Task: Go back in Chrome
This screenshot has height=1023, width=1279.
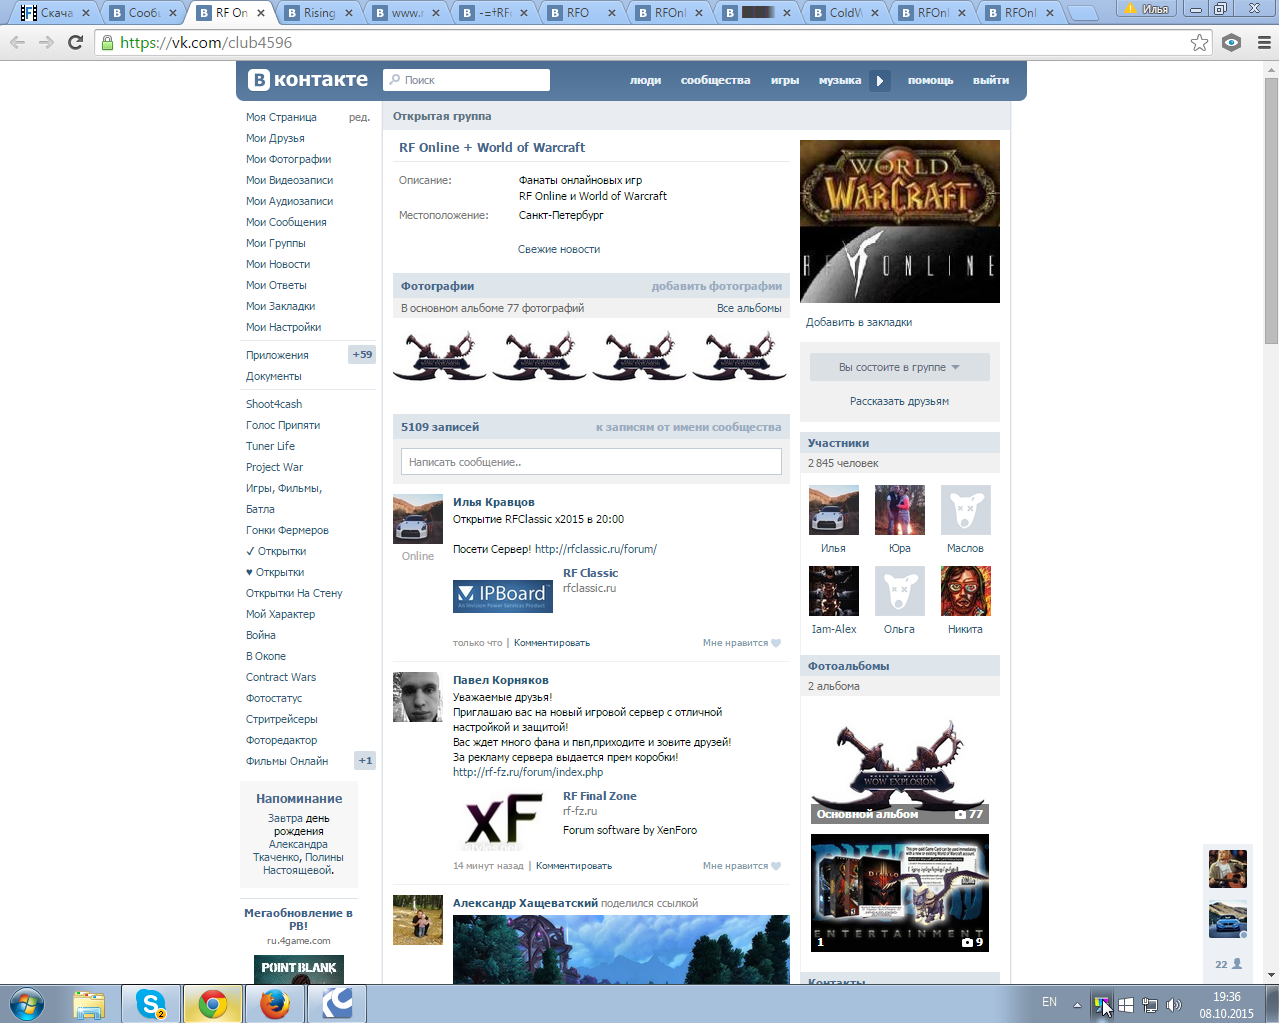Action: click(x=17, y=43)
